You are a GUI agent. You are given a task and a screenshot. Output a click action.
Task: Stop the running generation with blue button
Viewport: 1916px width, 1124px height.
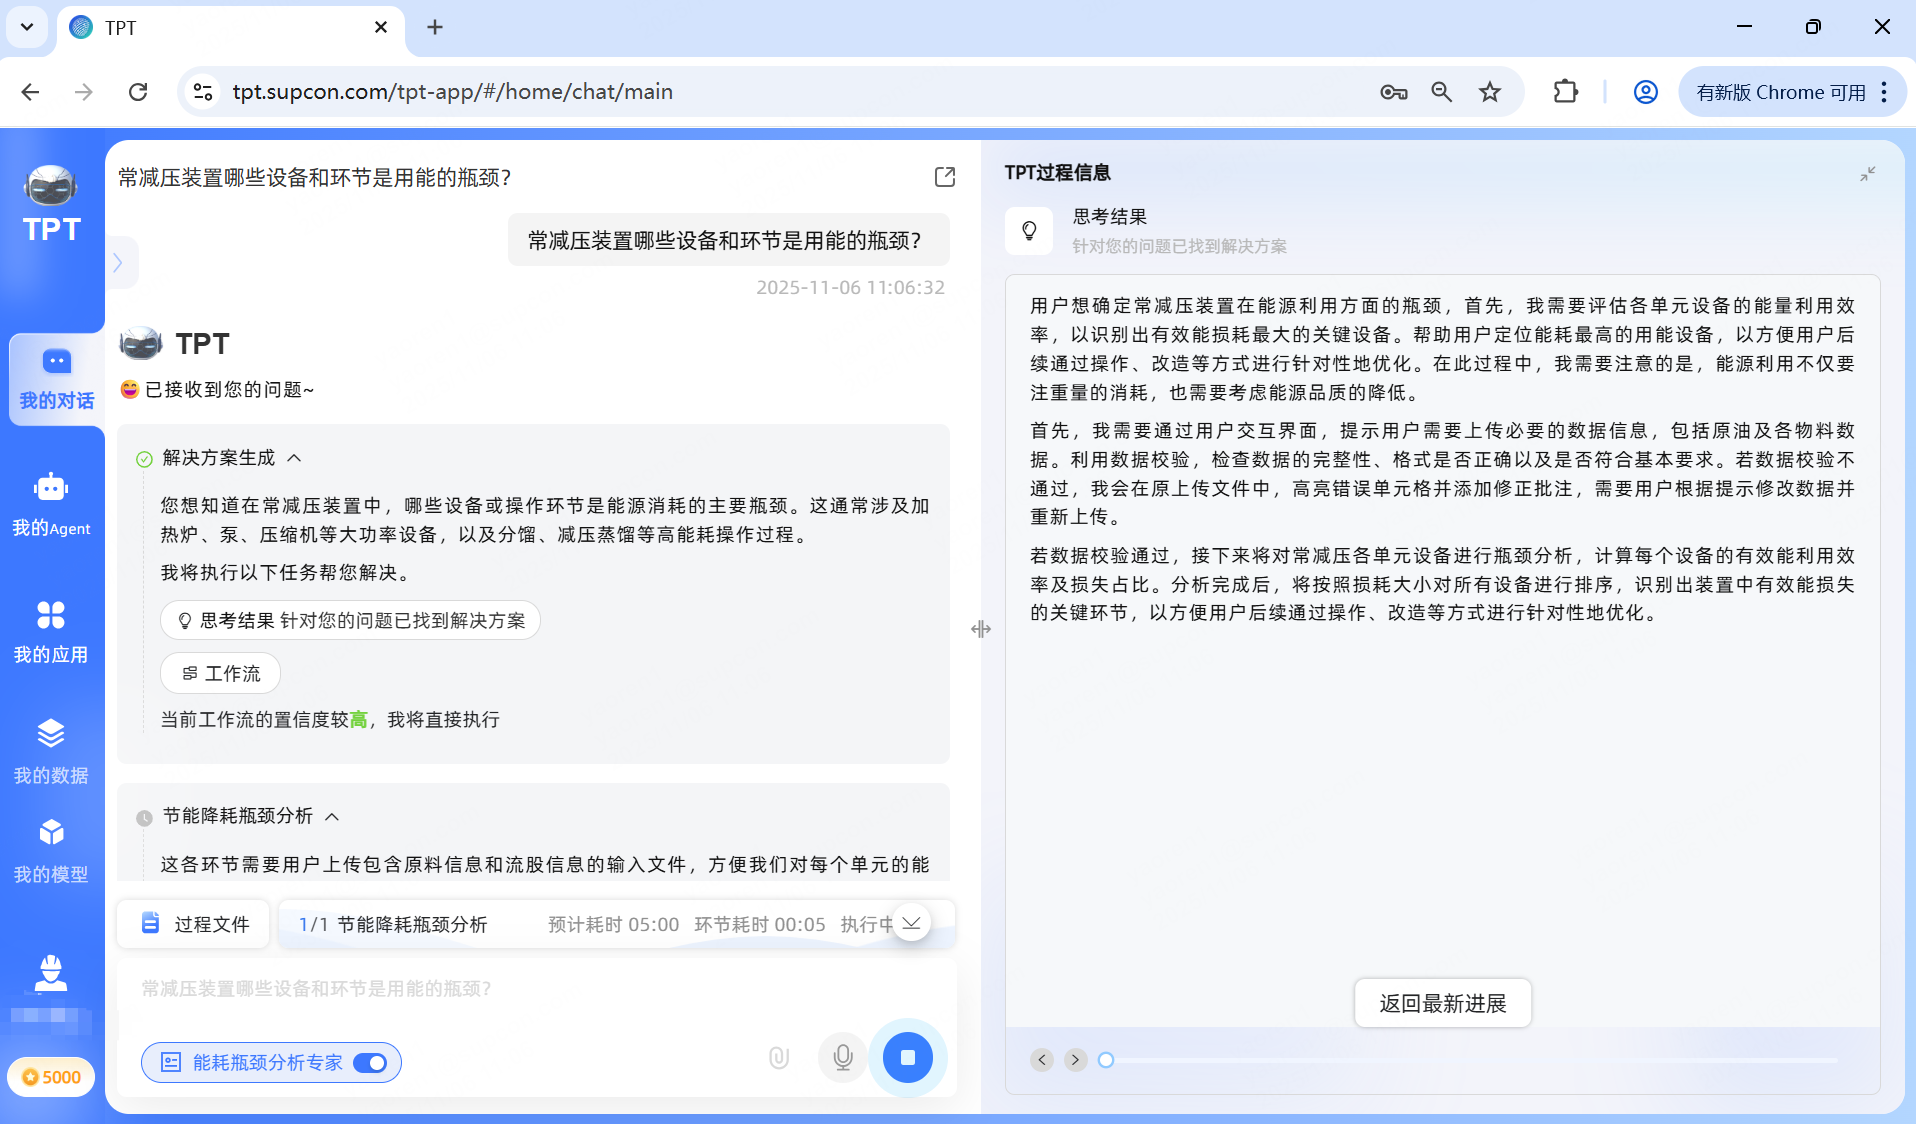tap(907, 1057)
